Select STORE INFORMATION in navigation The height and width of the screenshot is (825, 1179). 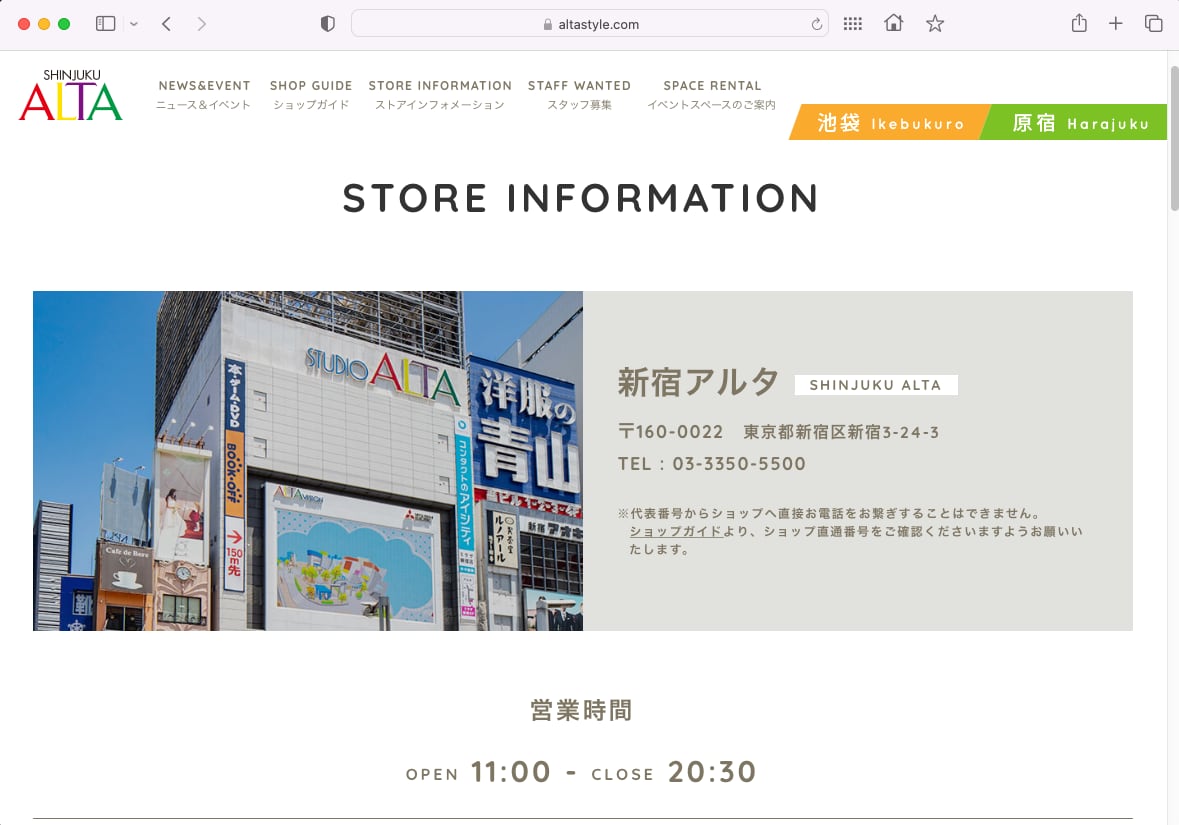pos(440,94)
